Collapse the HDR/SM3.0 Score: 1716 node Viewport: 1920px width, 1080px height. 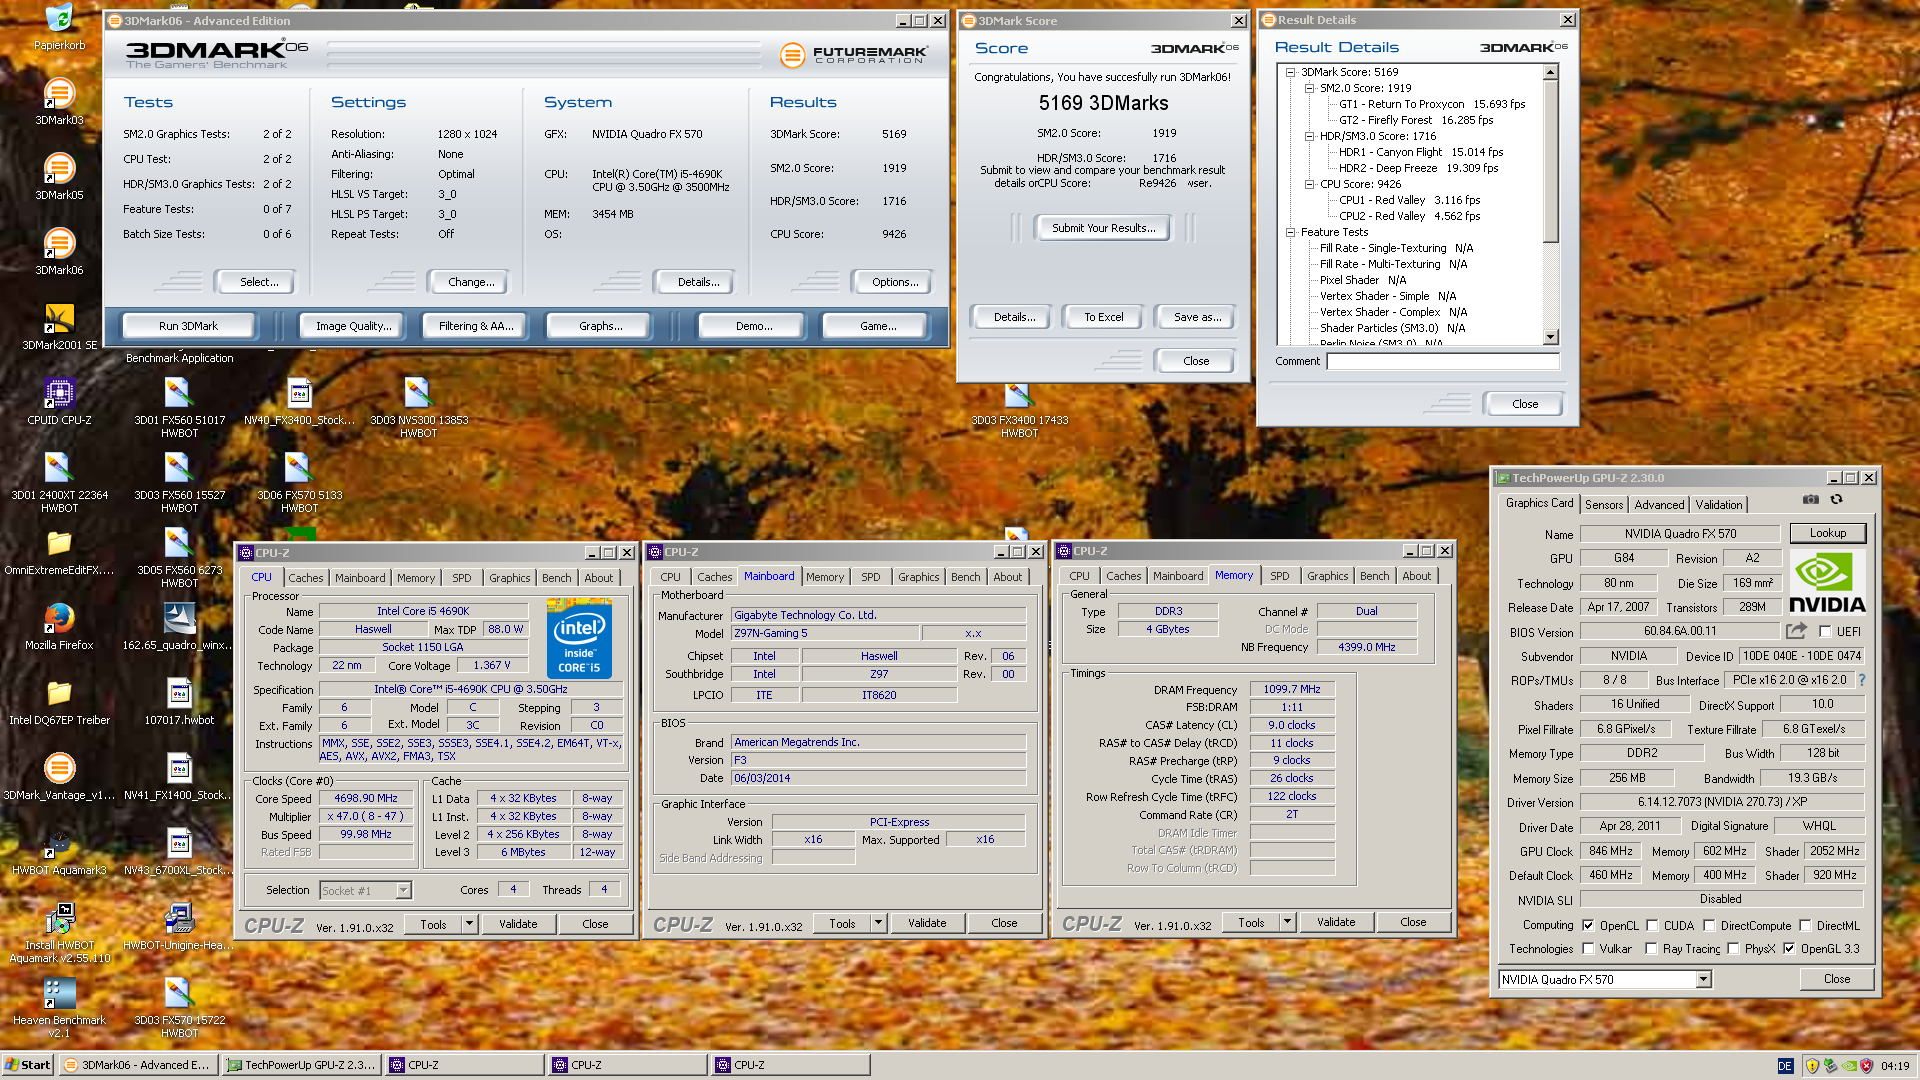(1310, 136)
